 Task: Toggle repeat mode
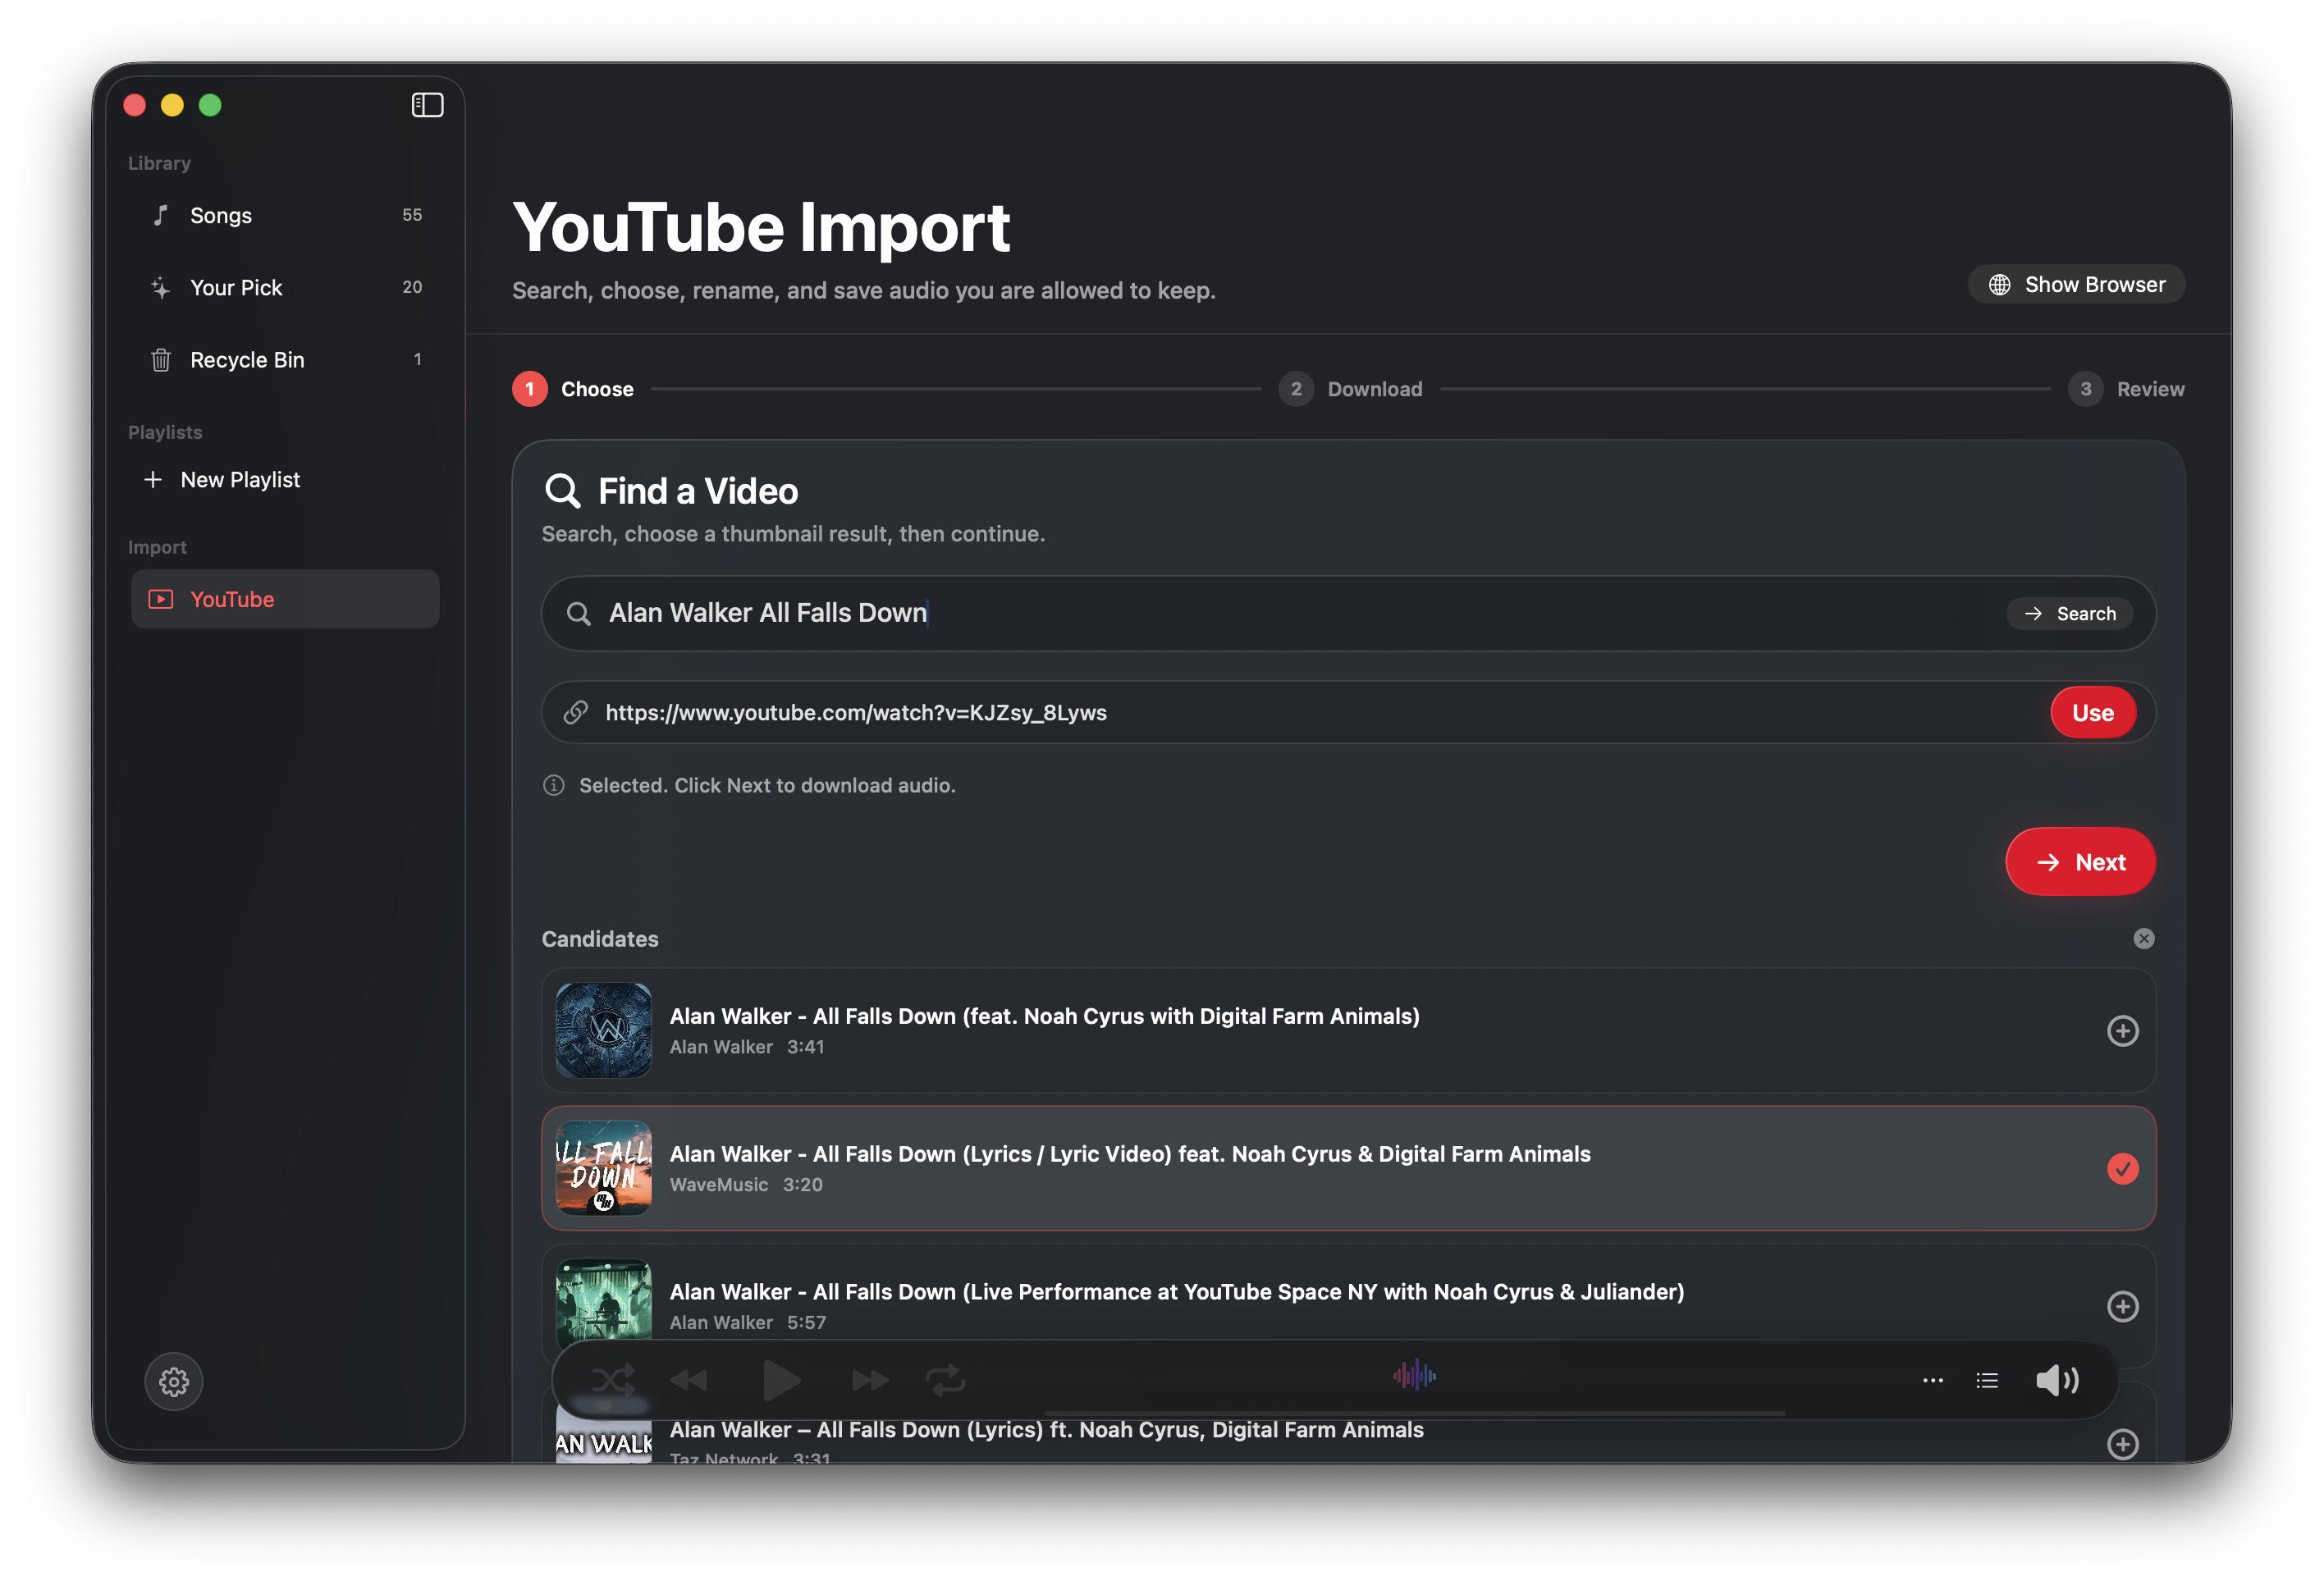pos(945,1380)
